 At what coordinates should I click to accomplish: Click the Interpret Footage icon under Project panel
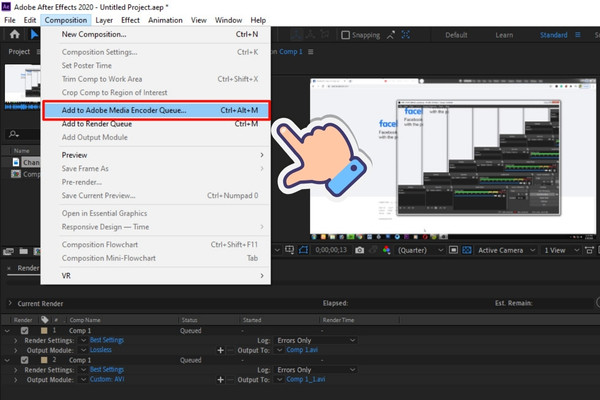click(x=8, y=251)
